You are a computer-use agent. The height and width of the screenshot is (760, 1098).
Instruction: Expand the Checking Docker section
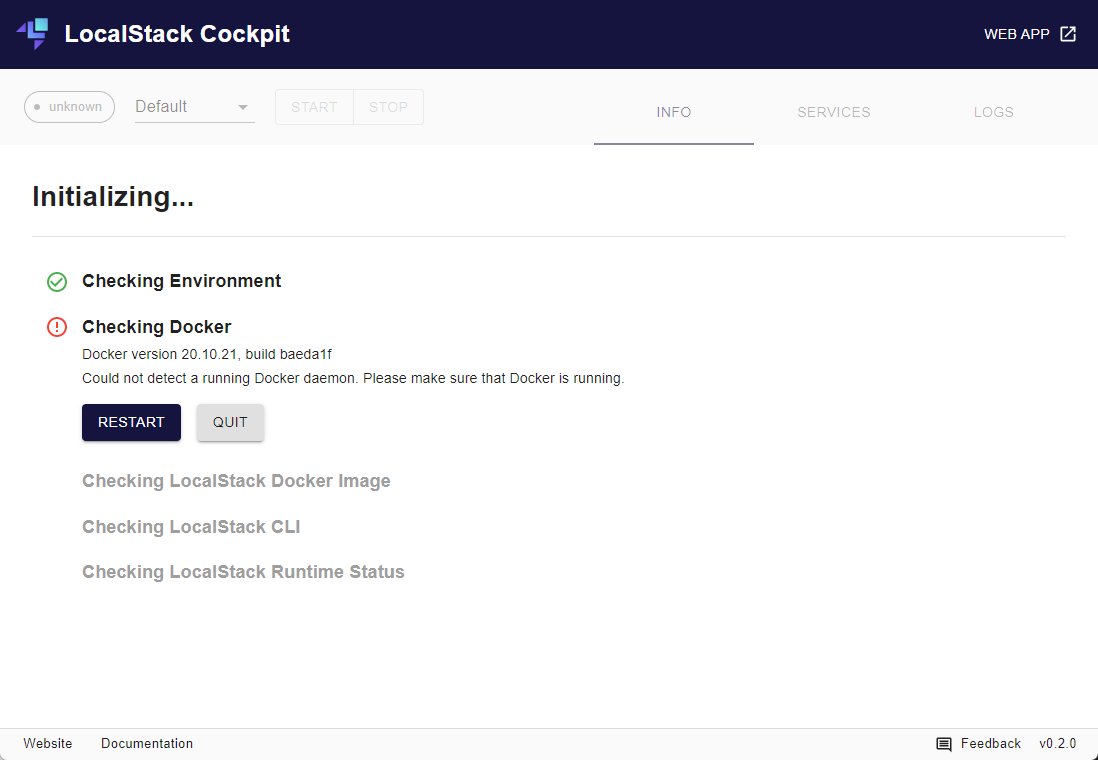tap(156, 327)
